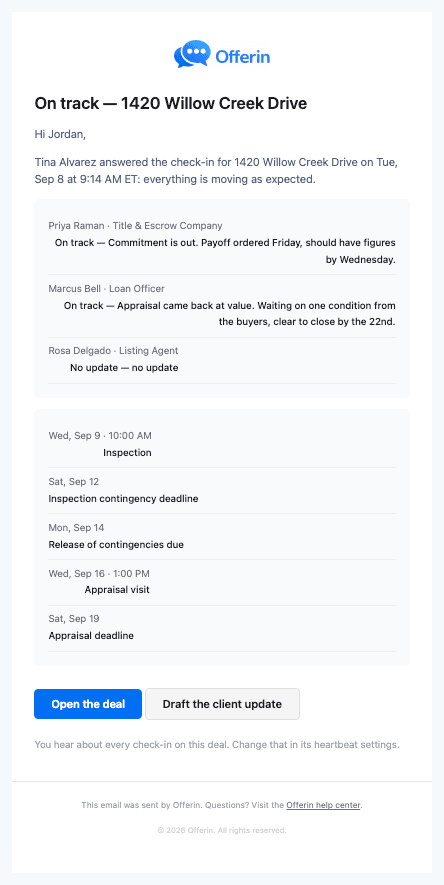
Task: Select the Marcus Bell Loan Officer row
Action: tap(222, 306)
